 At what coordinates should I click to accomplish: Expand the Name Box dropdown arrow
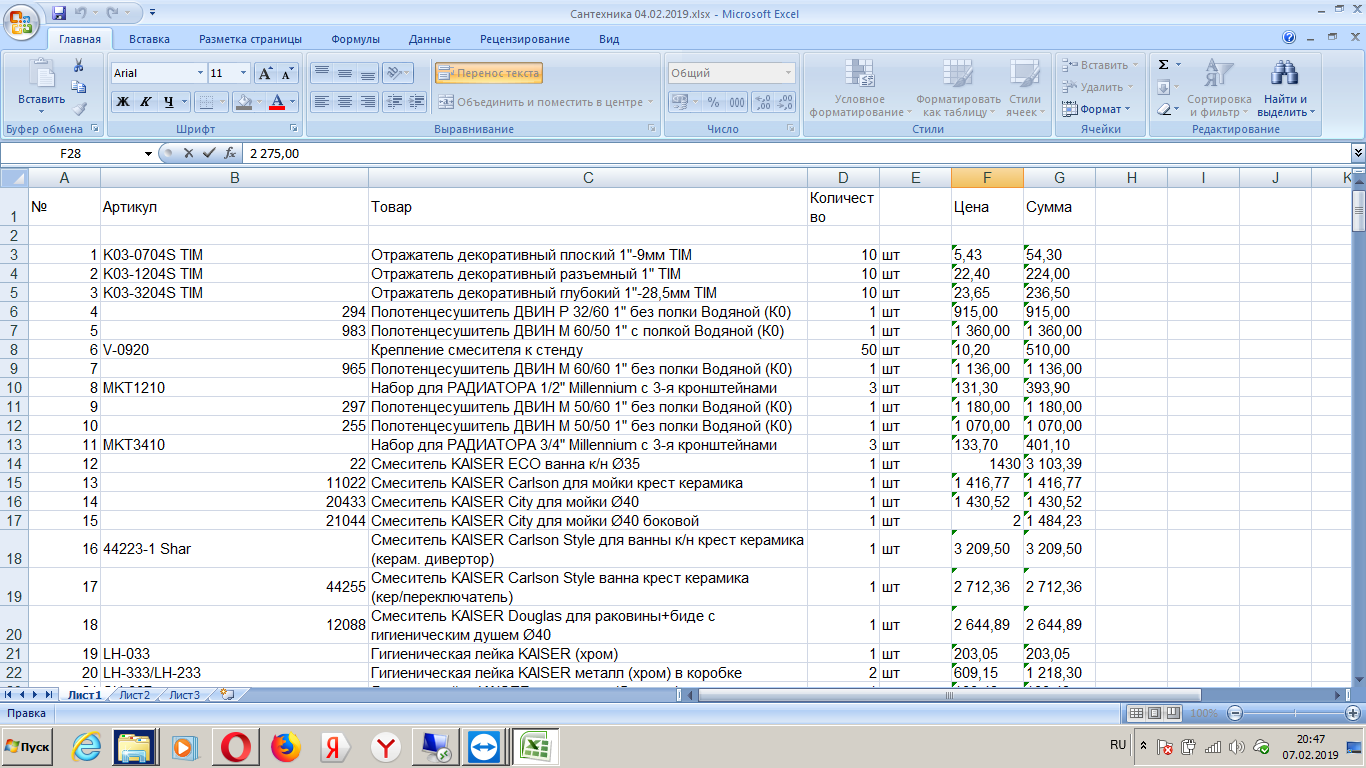coord(149,153)
